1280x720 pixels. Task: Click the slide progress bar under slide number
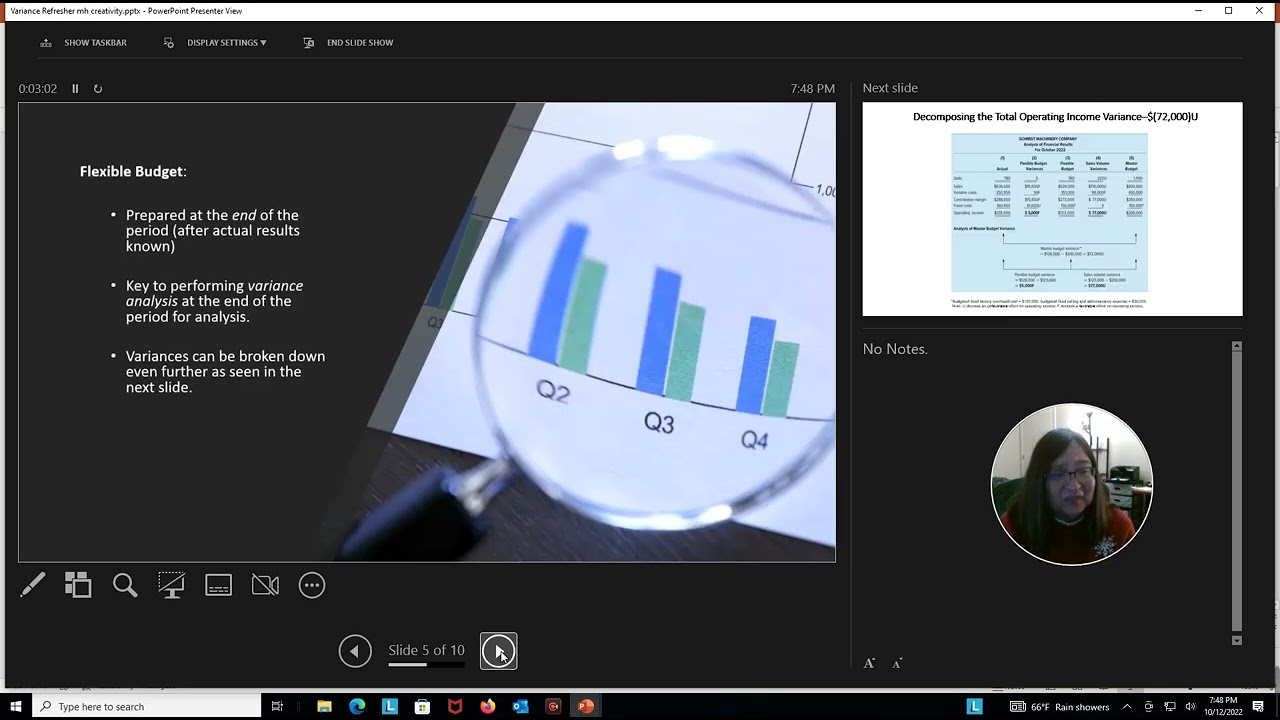pos(426,664)
